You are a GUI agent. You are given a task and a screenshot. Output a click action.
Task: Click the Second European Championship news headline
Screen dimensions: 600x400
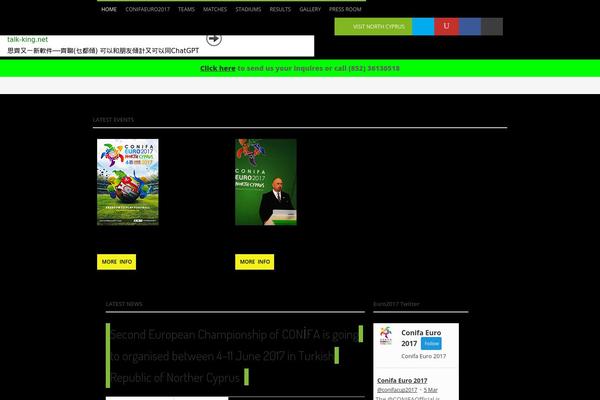[234, 356]
